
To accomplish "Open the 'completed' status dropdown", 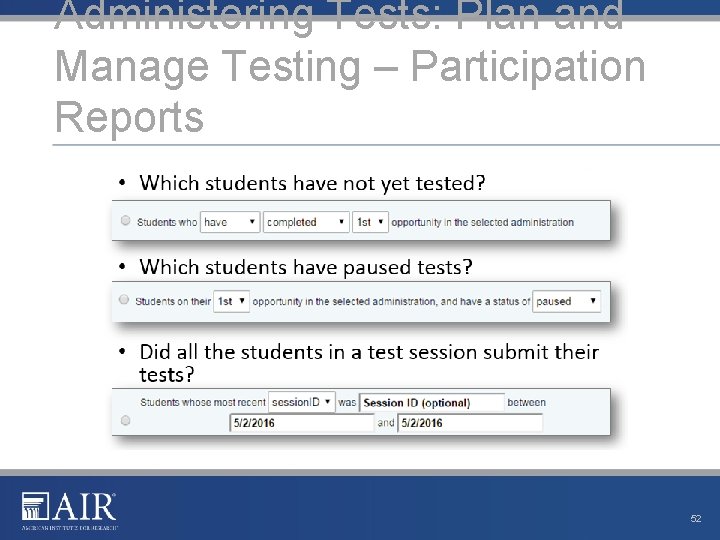I will tap(306, 222).
